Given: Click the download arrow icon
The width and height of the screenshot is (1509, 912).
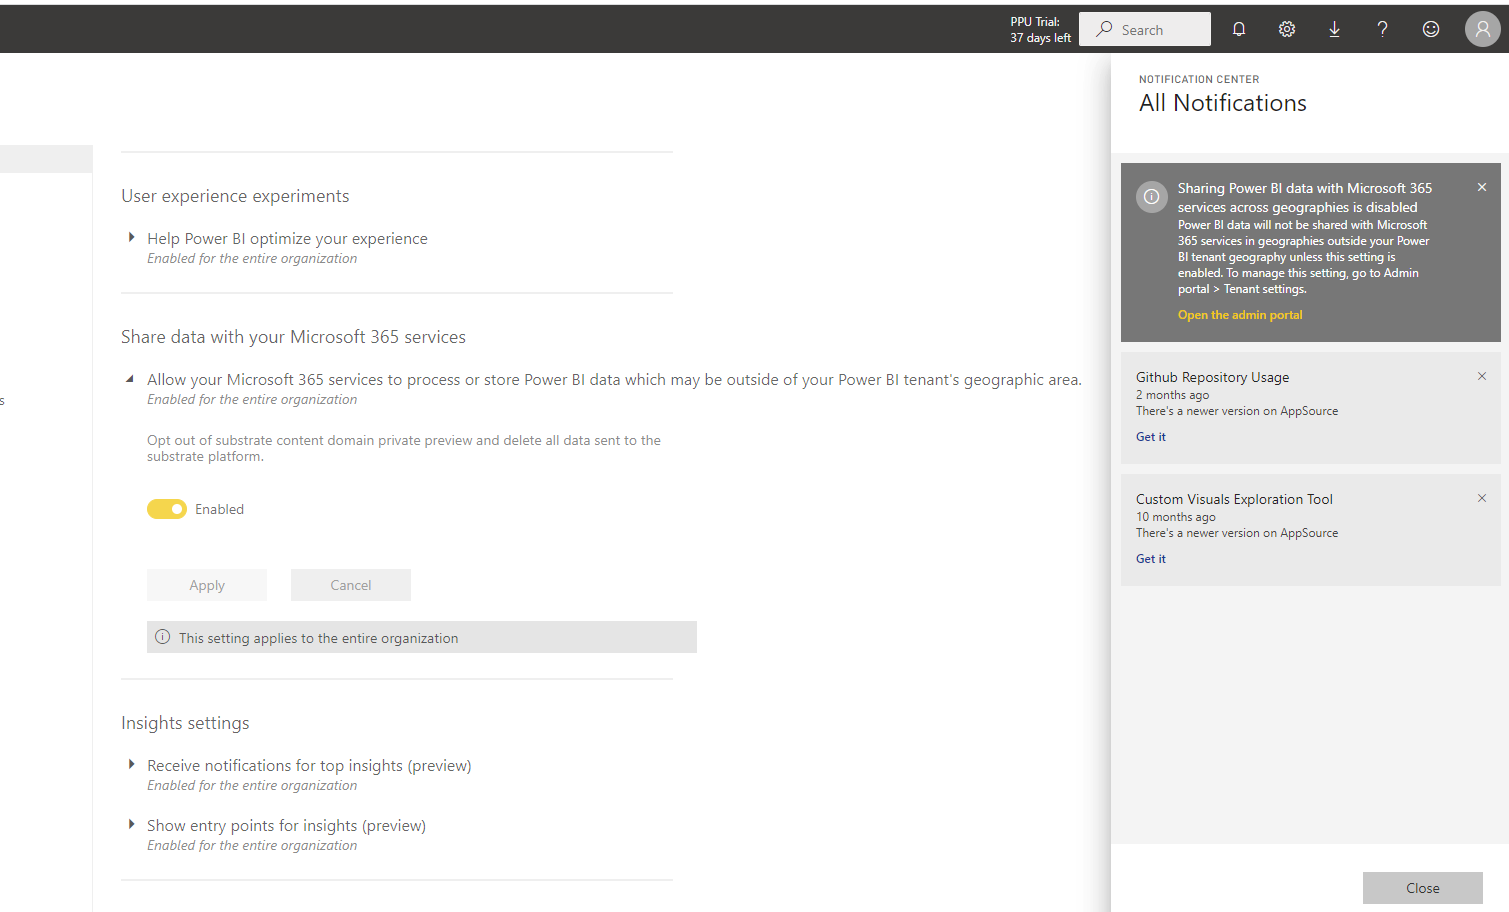Looking at the screenshot, I should (x=1334, y=29).
